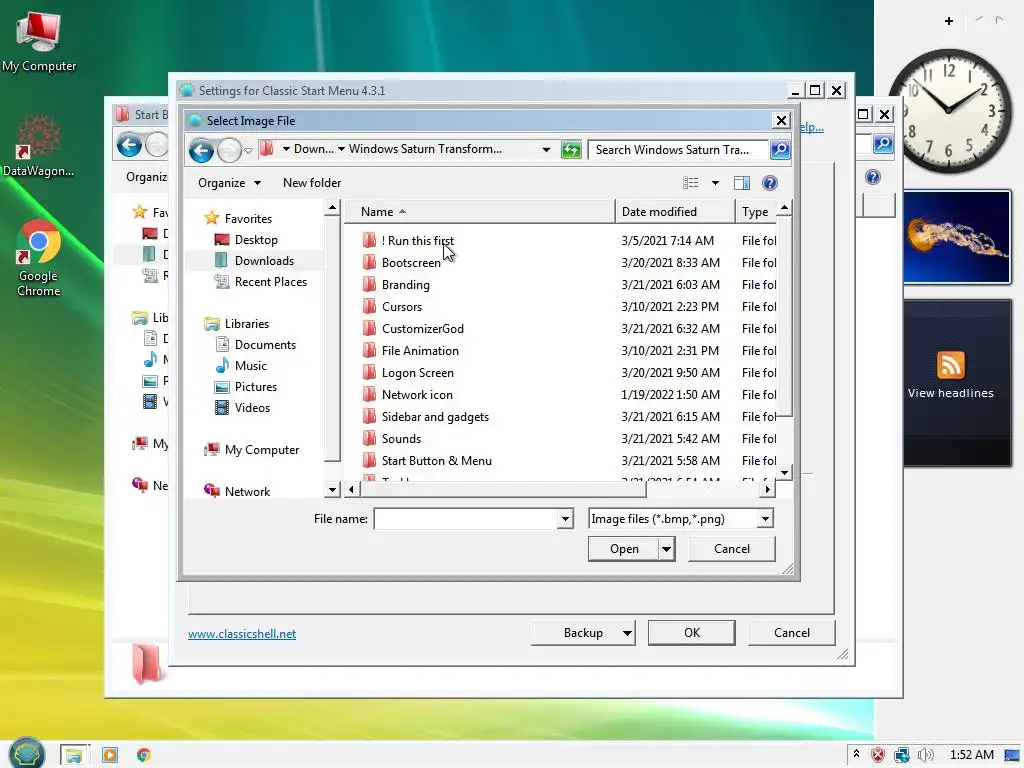
Task: Open the Image files type filter dropdown
Action: click(x=765, y=519)
